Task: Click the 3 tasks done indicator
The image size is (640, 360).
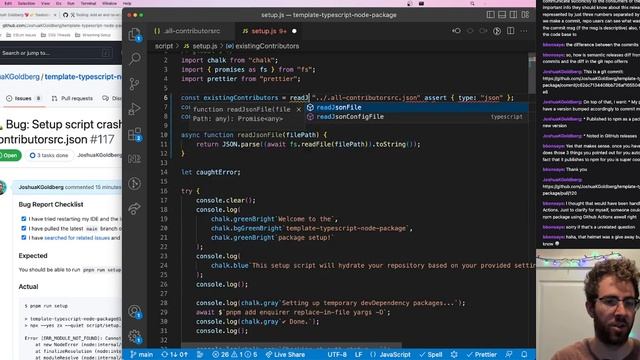Action: tap(49, 156)
